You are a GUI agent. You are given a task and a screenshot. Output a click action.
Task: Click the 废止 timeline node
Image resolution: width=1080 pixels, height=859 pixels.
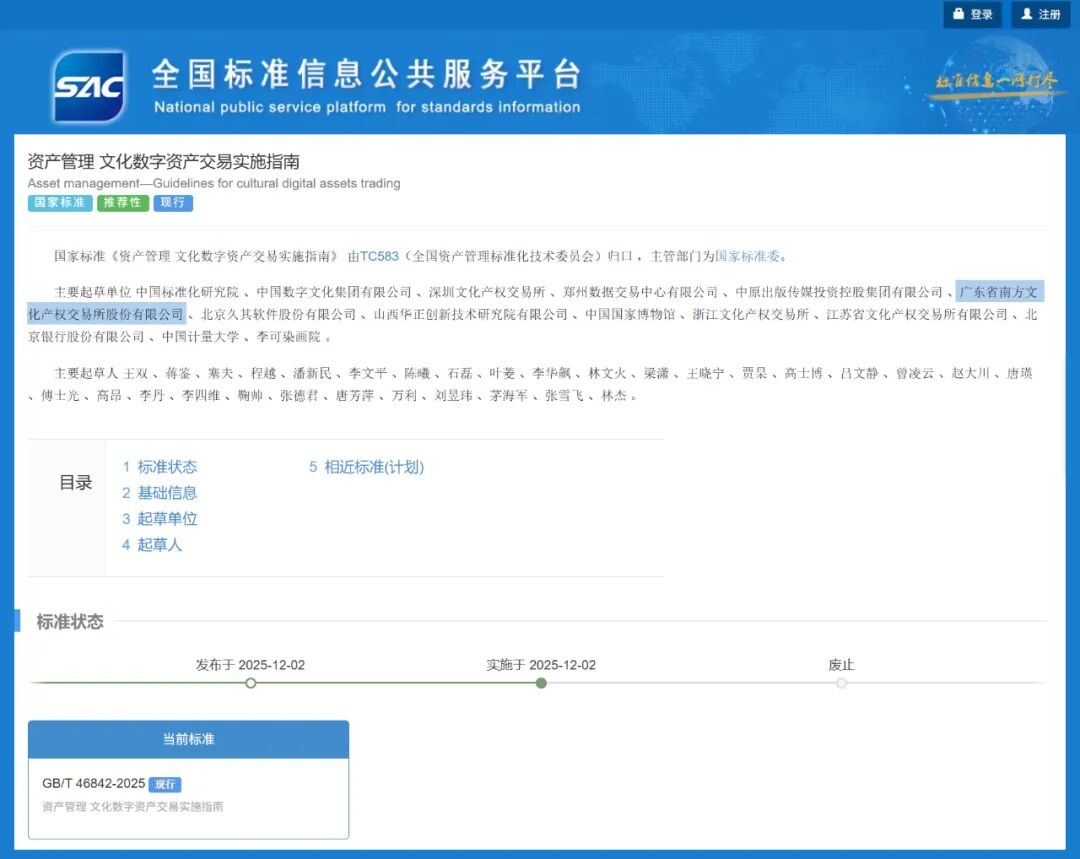[842, 683]
